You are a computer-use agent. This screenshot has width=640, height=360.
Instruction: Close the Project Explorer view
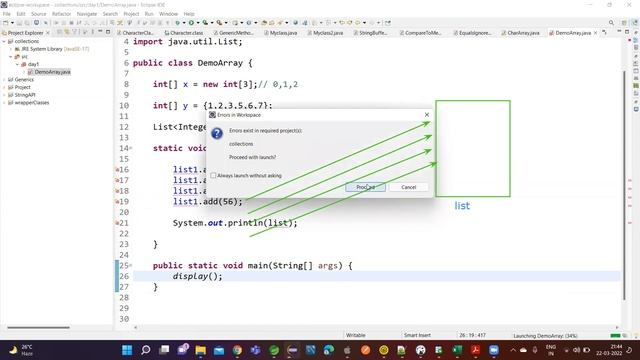coord(48,33)
